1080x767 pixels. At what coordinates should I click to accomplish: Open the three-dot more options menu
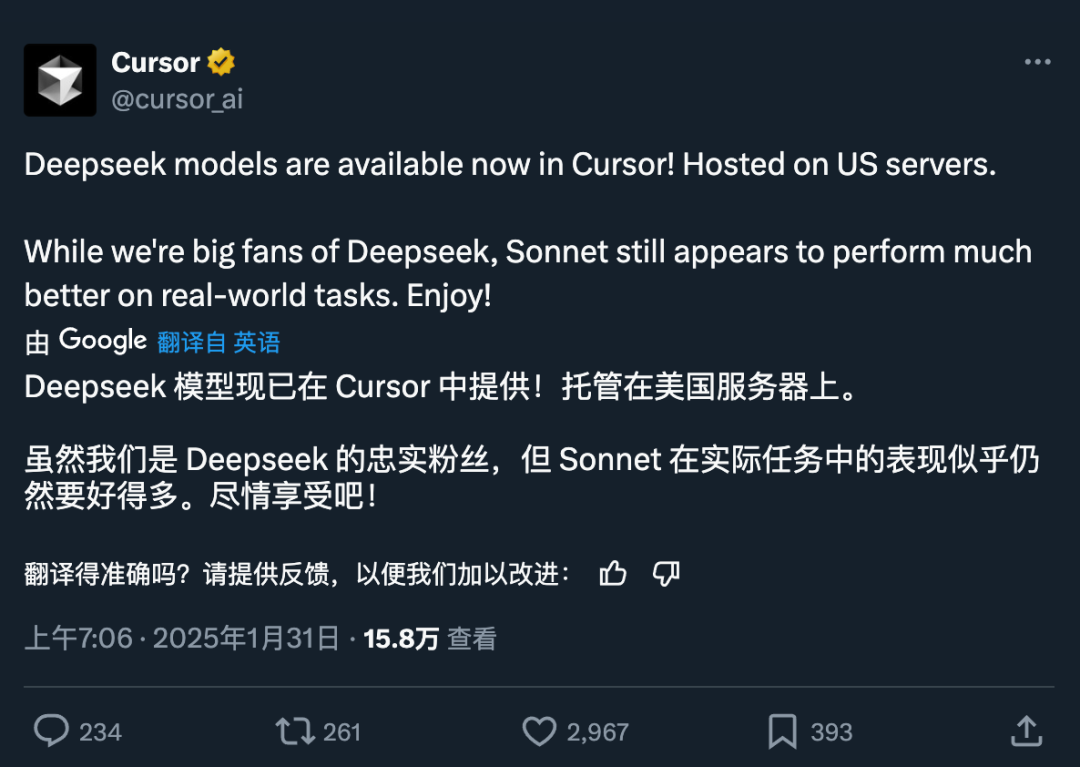1037,62
